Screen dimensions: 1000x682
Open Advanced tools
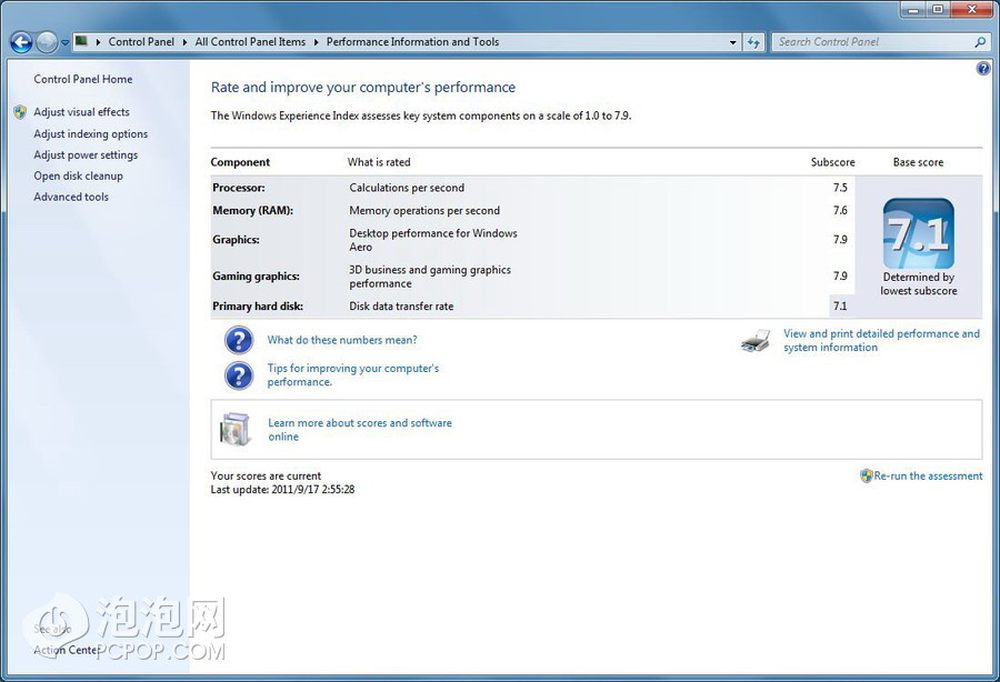[71, 197]
